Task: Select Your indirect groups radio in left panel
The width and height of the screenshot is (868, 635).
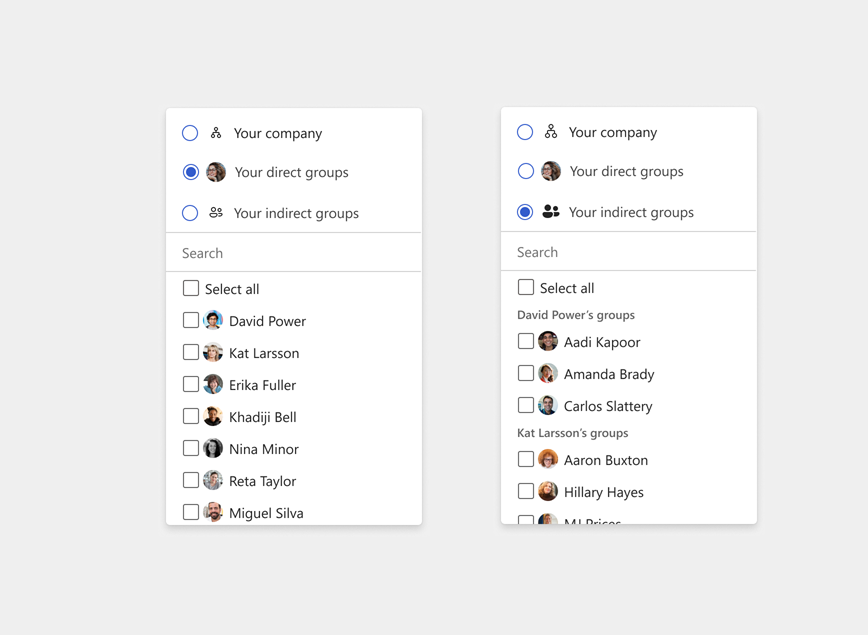Action: [x=190, y=213]
